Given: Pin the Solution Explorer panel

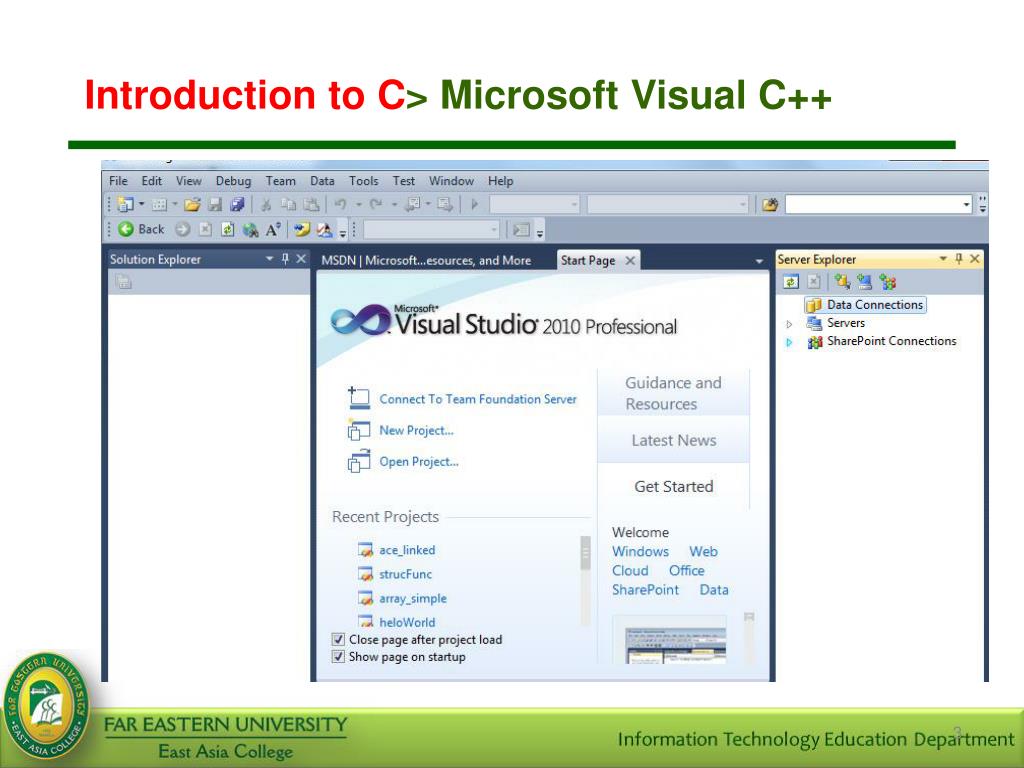Looking at the screenshot, I should click(x=285, y=259).
